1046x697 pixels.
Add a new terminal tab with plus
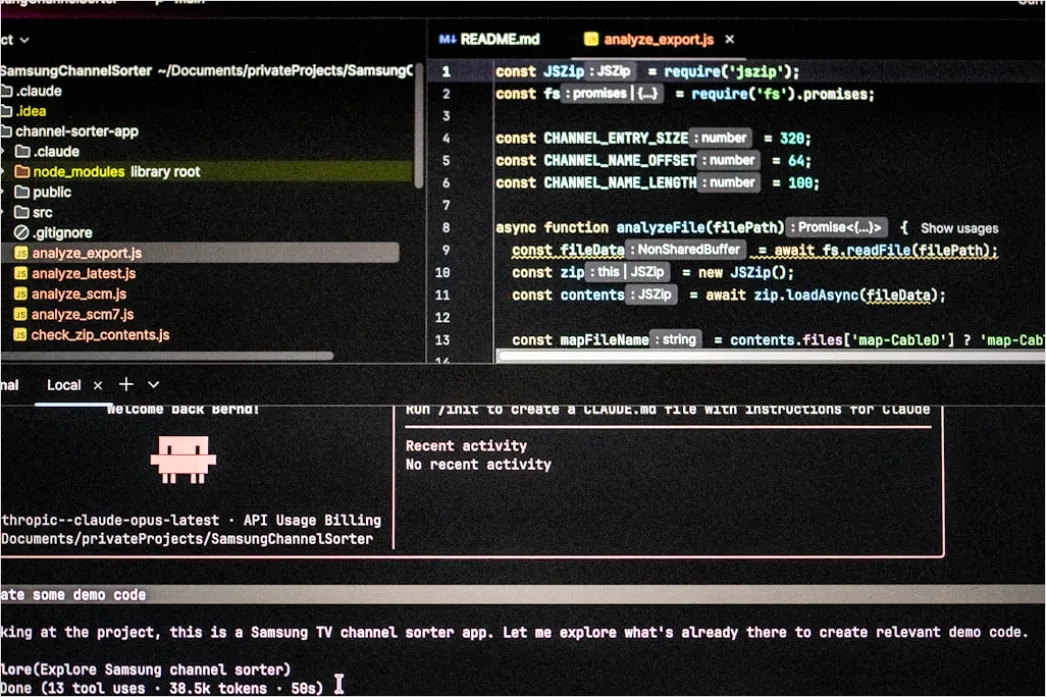pos(126,385)
